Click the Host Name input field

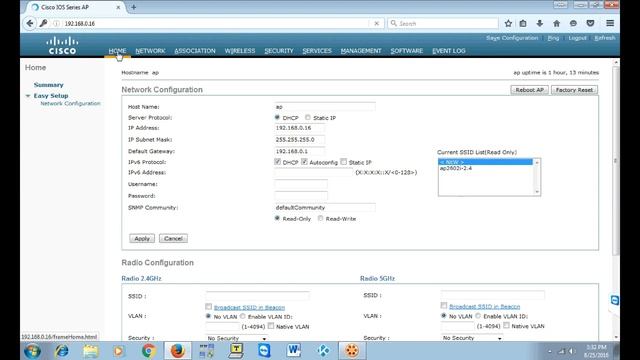[x=325, y=107]
